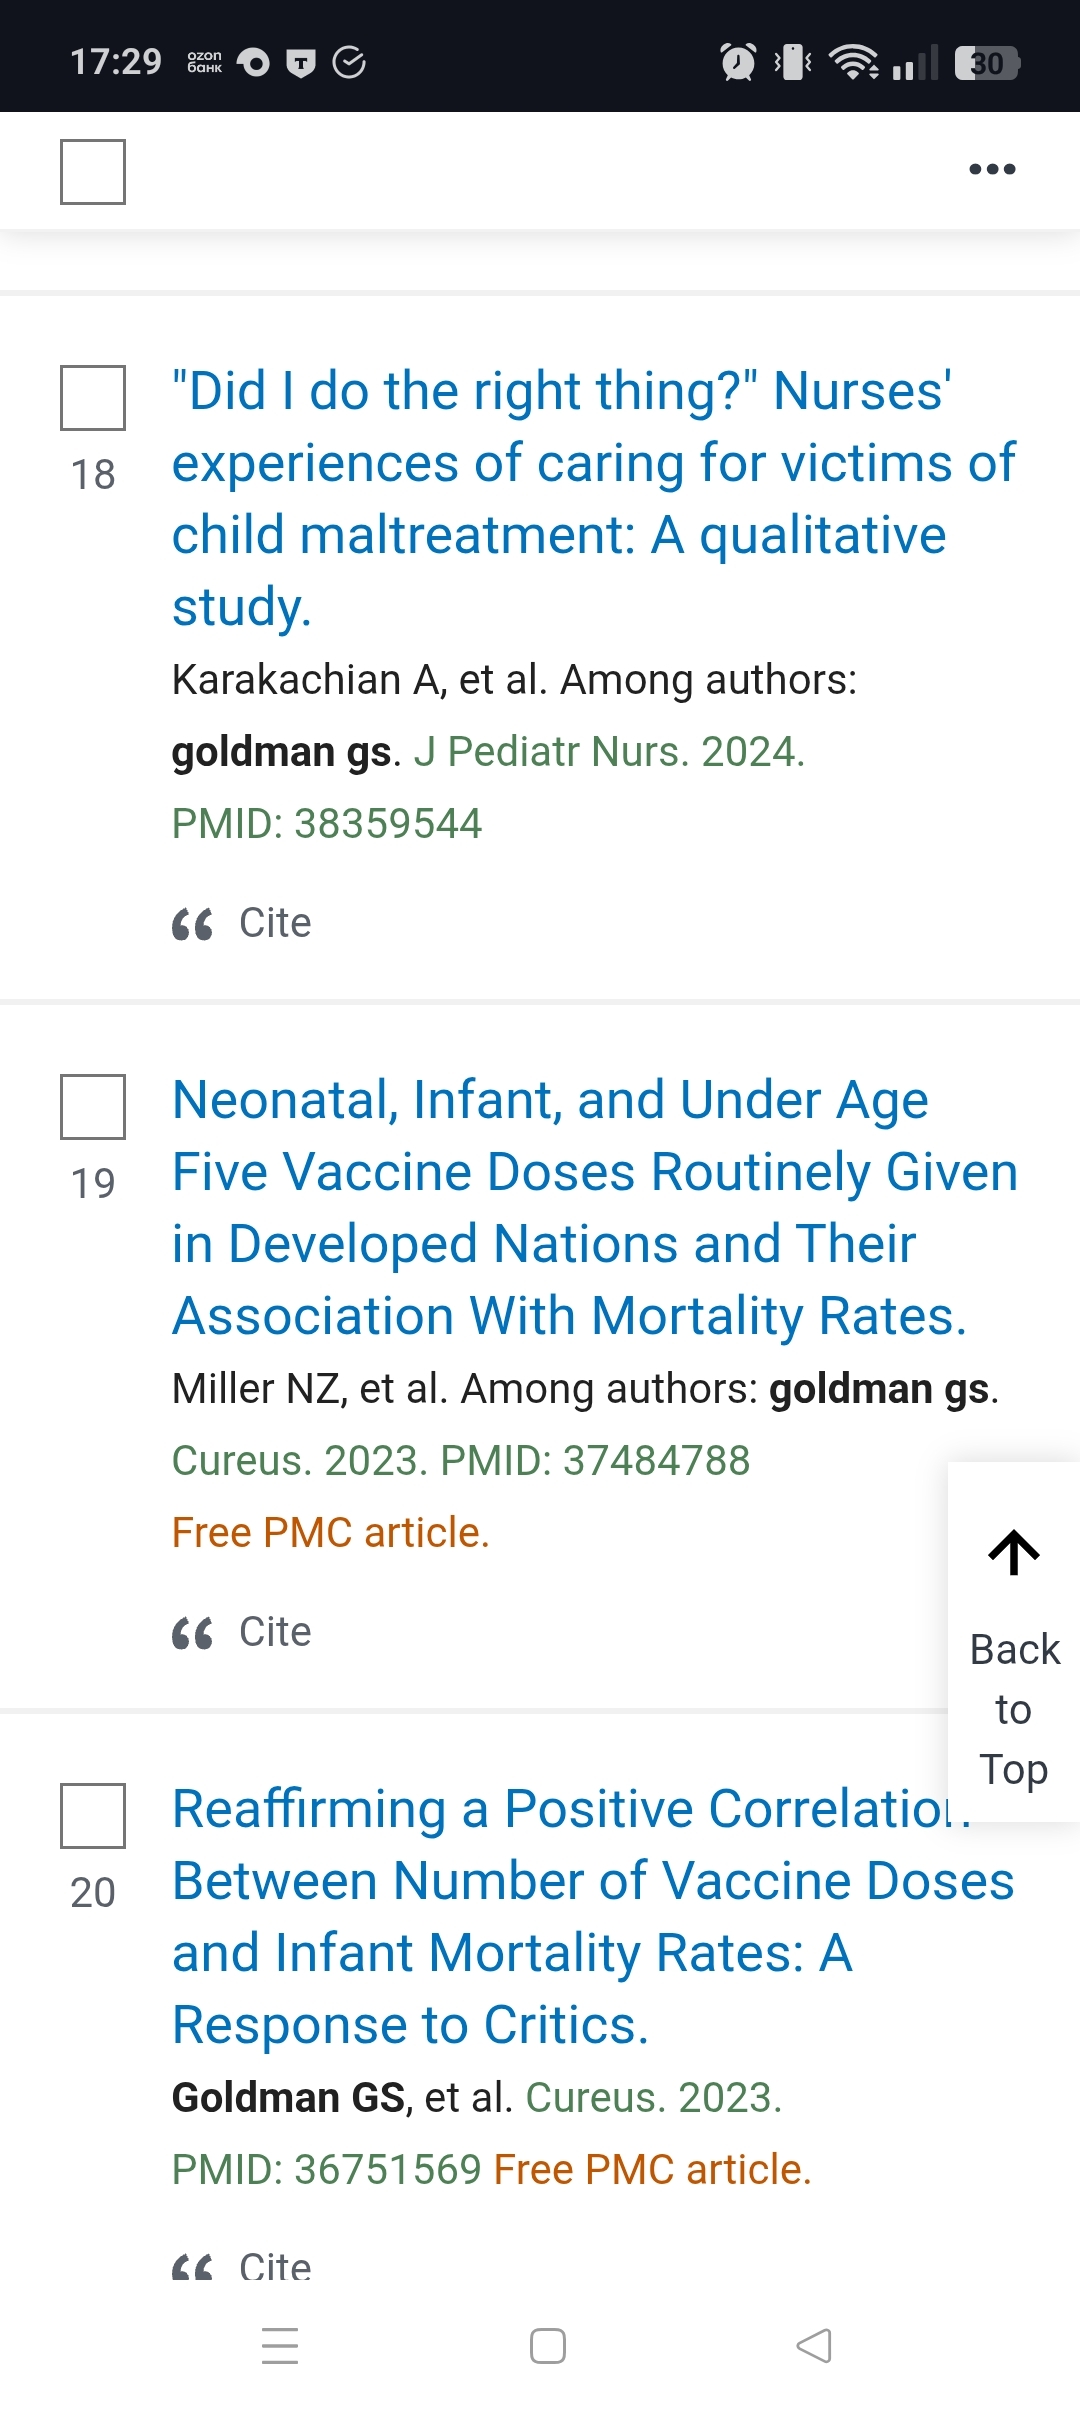Tap the Android back navigation triangle

click(x=814, y=2345)
